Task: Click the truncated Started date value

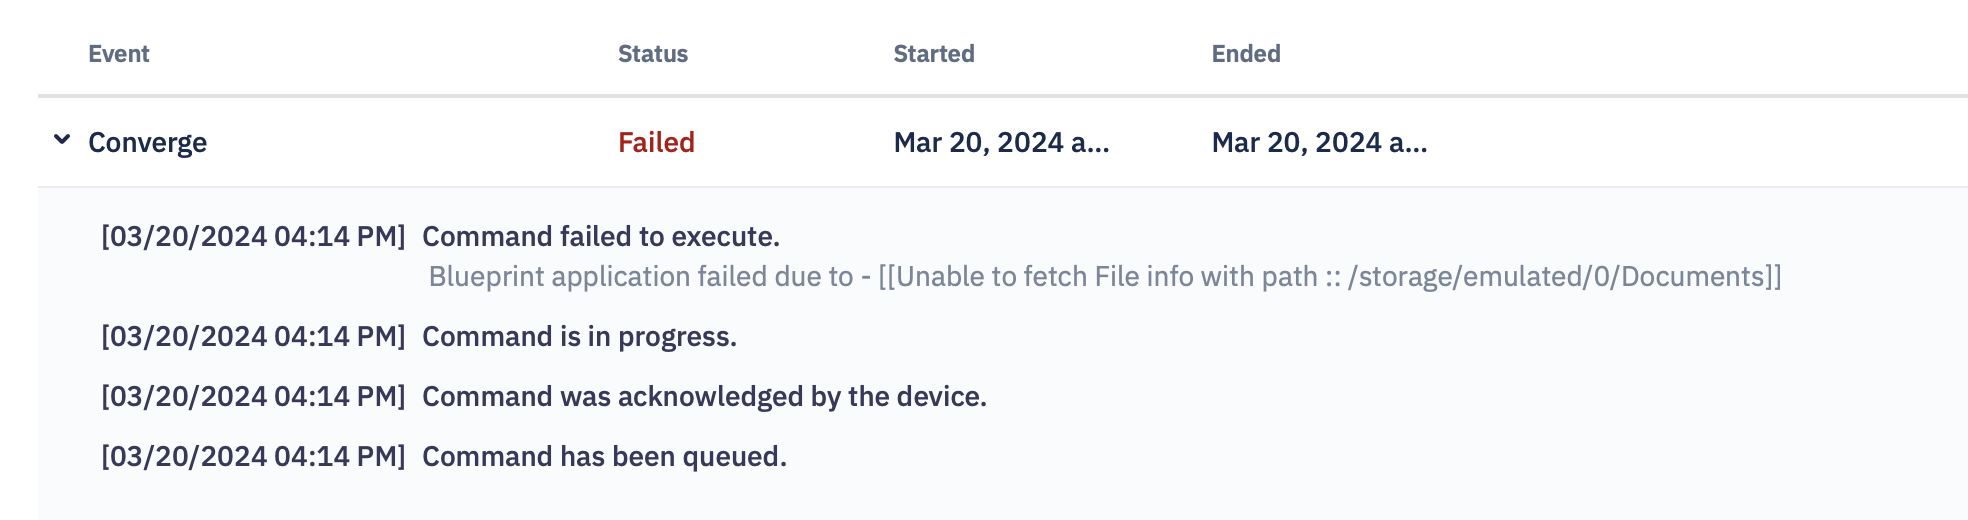Action: point(1001,142)
